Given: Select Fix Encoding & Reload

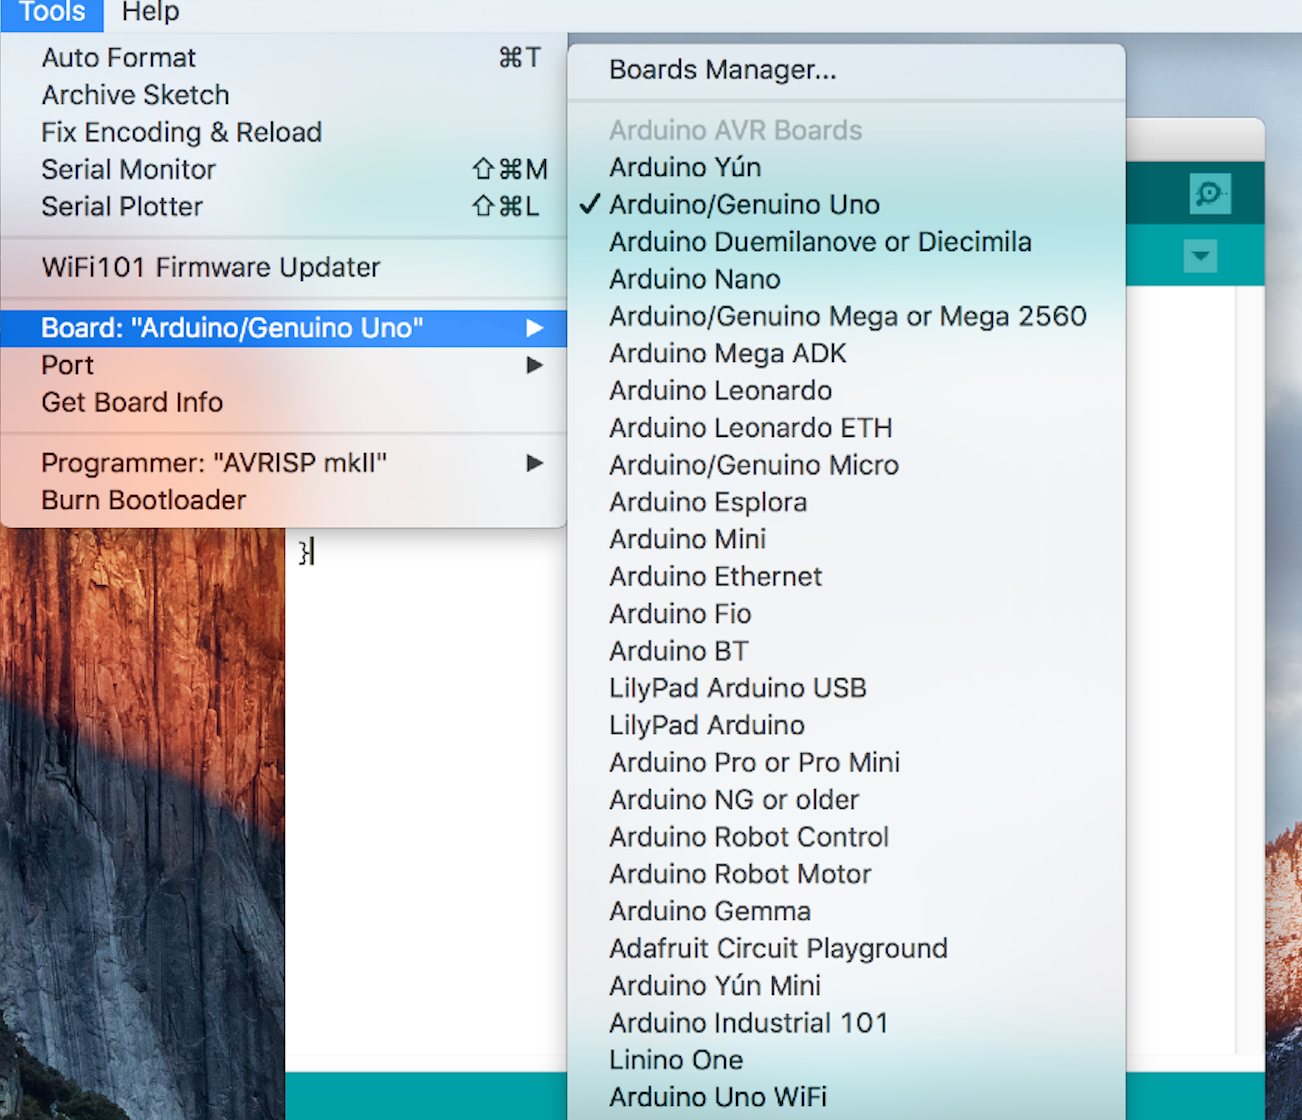Looking at the screenshot, I should pos(284,132).
